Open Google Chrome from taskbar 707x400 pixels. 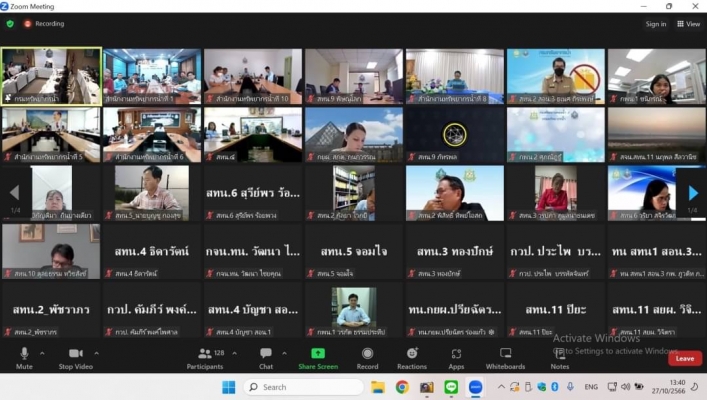[x=402, y=387]
